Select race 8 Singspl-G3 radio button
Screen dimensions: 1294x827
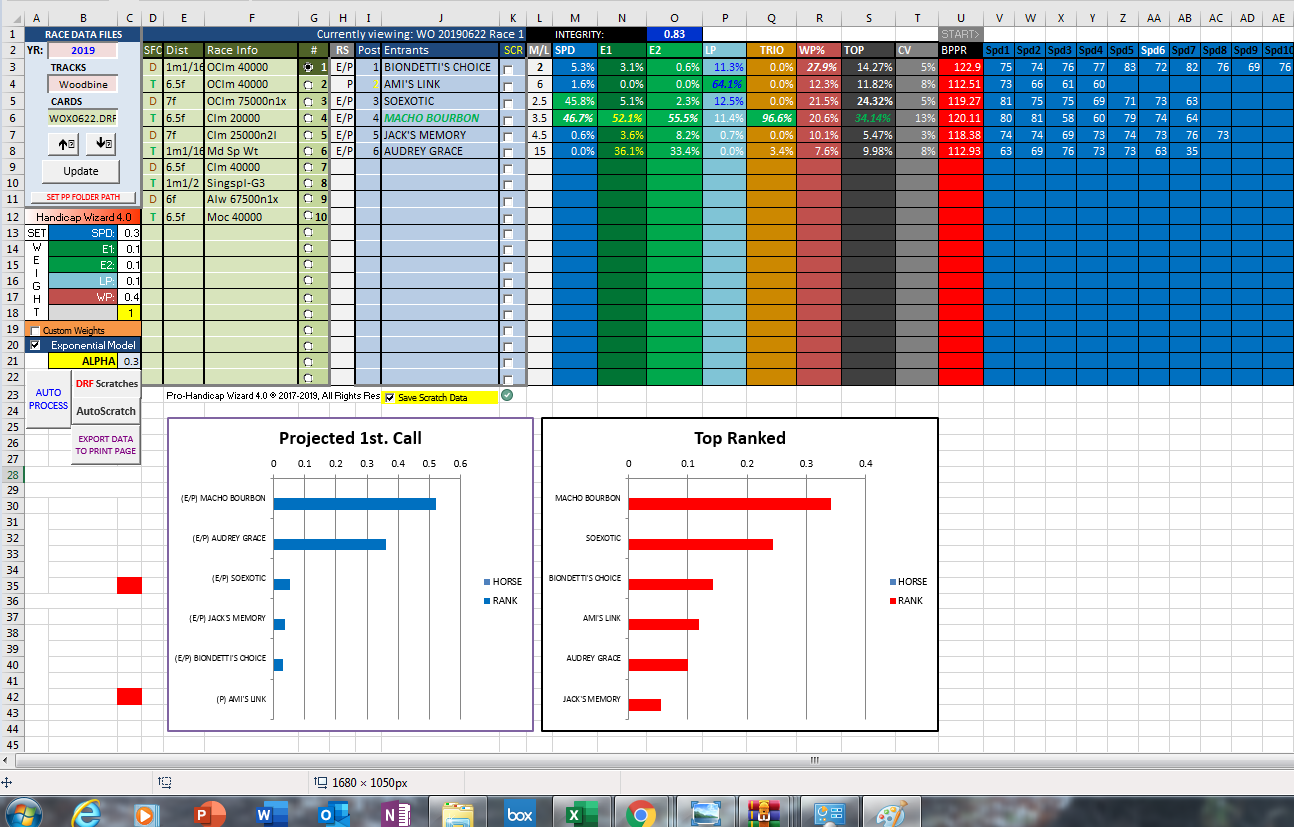(x=309, y=183)
